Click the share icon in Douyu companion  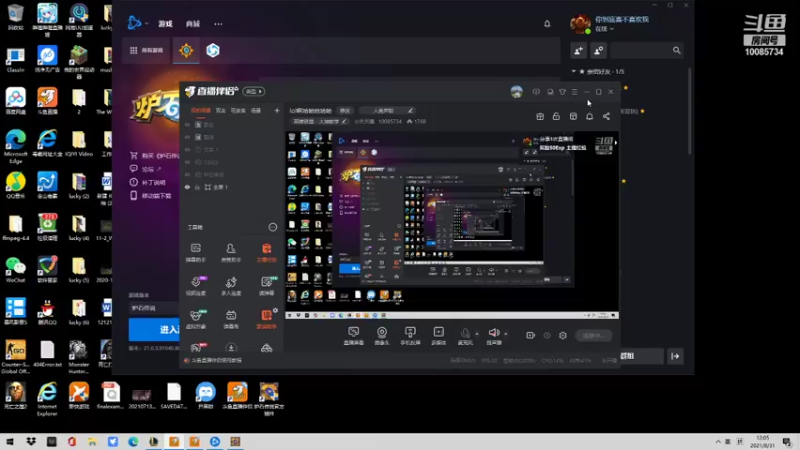click(606, 116)
